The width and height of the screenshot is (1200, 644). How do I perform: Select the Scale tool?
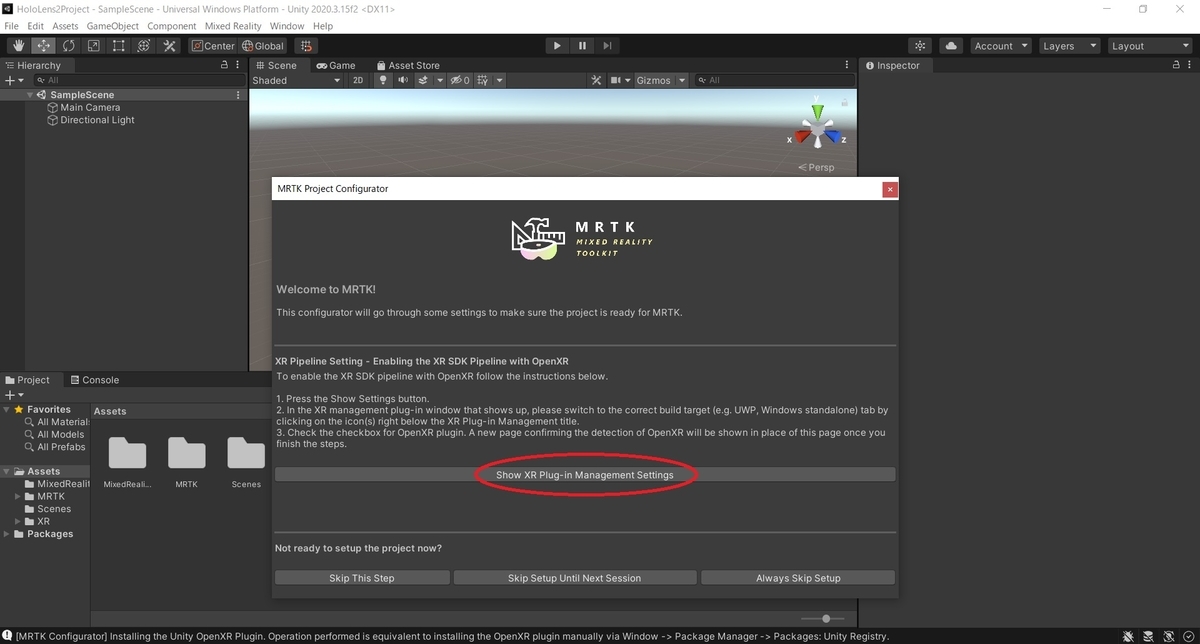click(x=93, y=46)
